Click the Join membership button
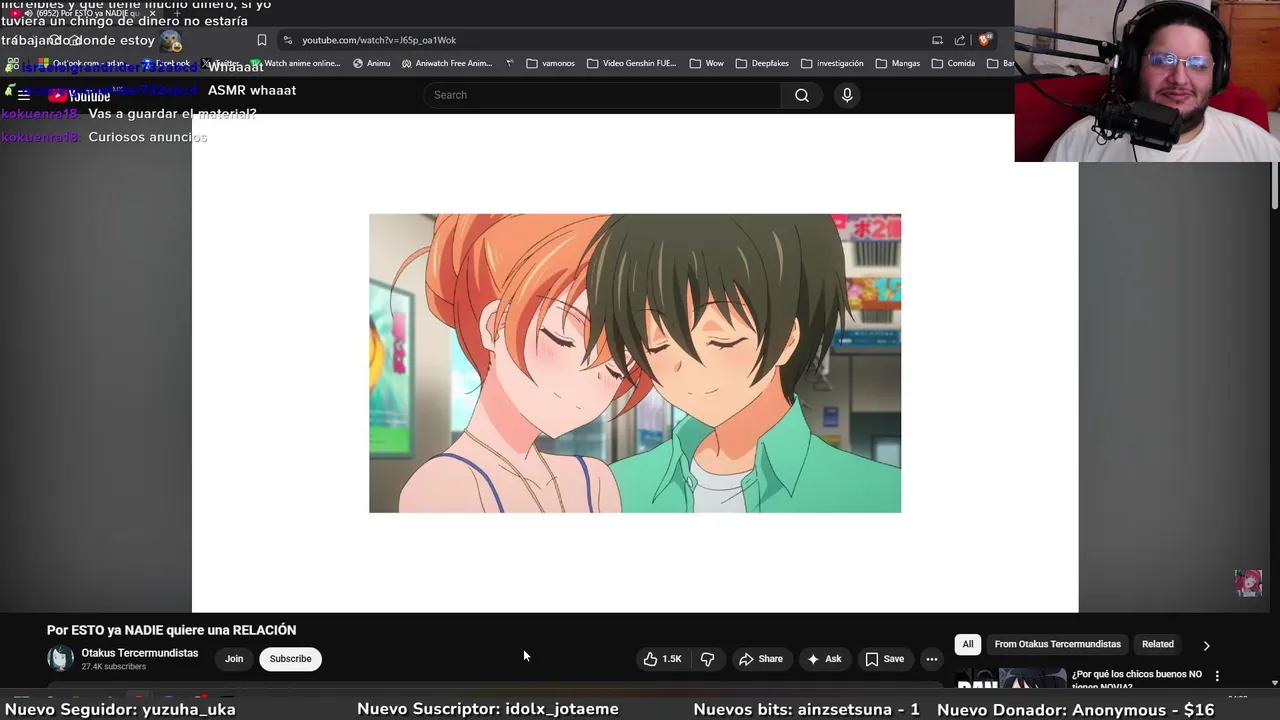This screenshot has height=720, width=1280. click(x=234, y=659)
